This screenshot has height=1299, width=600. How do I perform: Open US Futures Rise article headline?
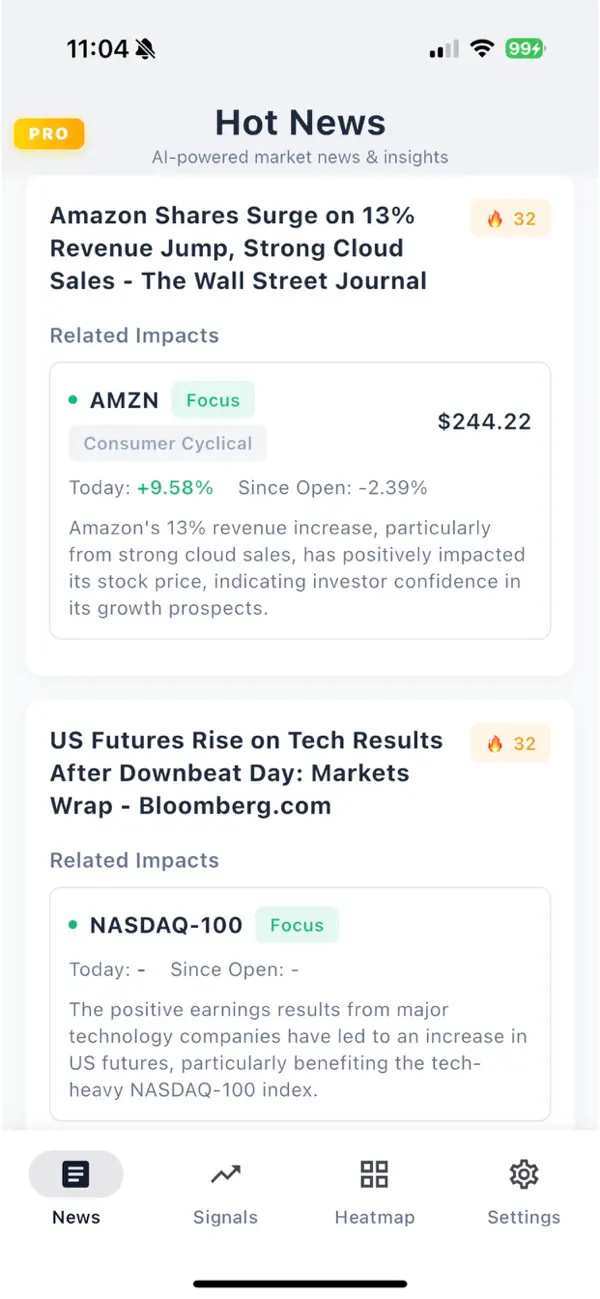246,773
